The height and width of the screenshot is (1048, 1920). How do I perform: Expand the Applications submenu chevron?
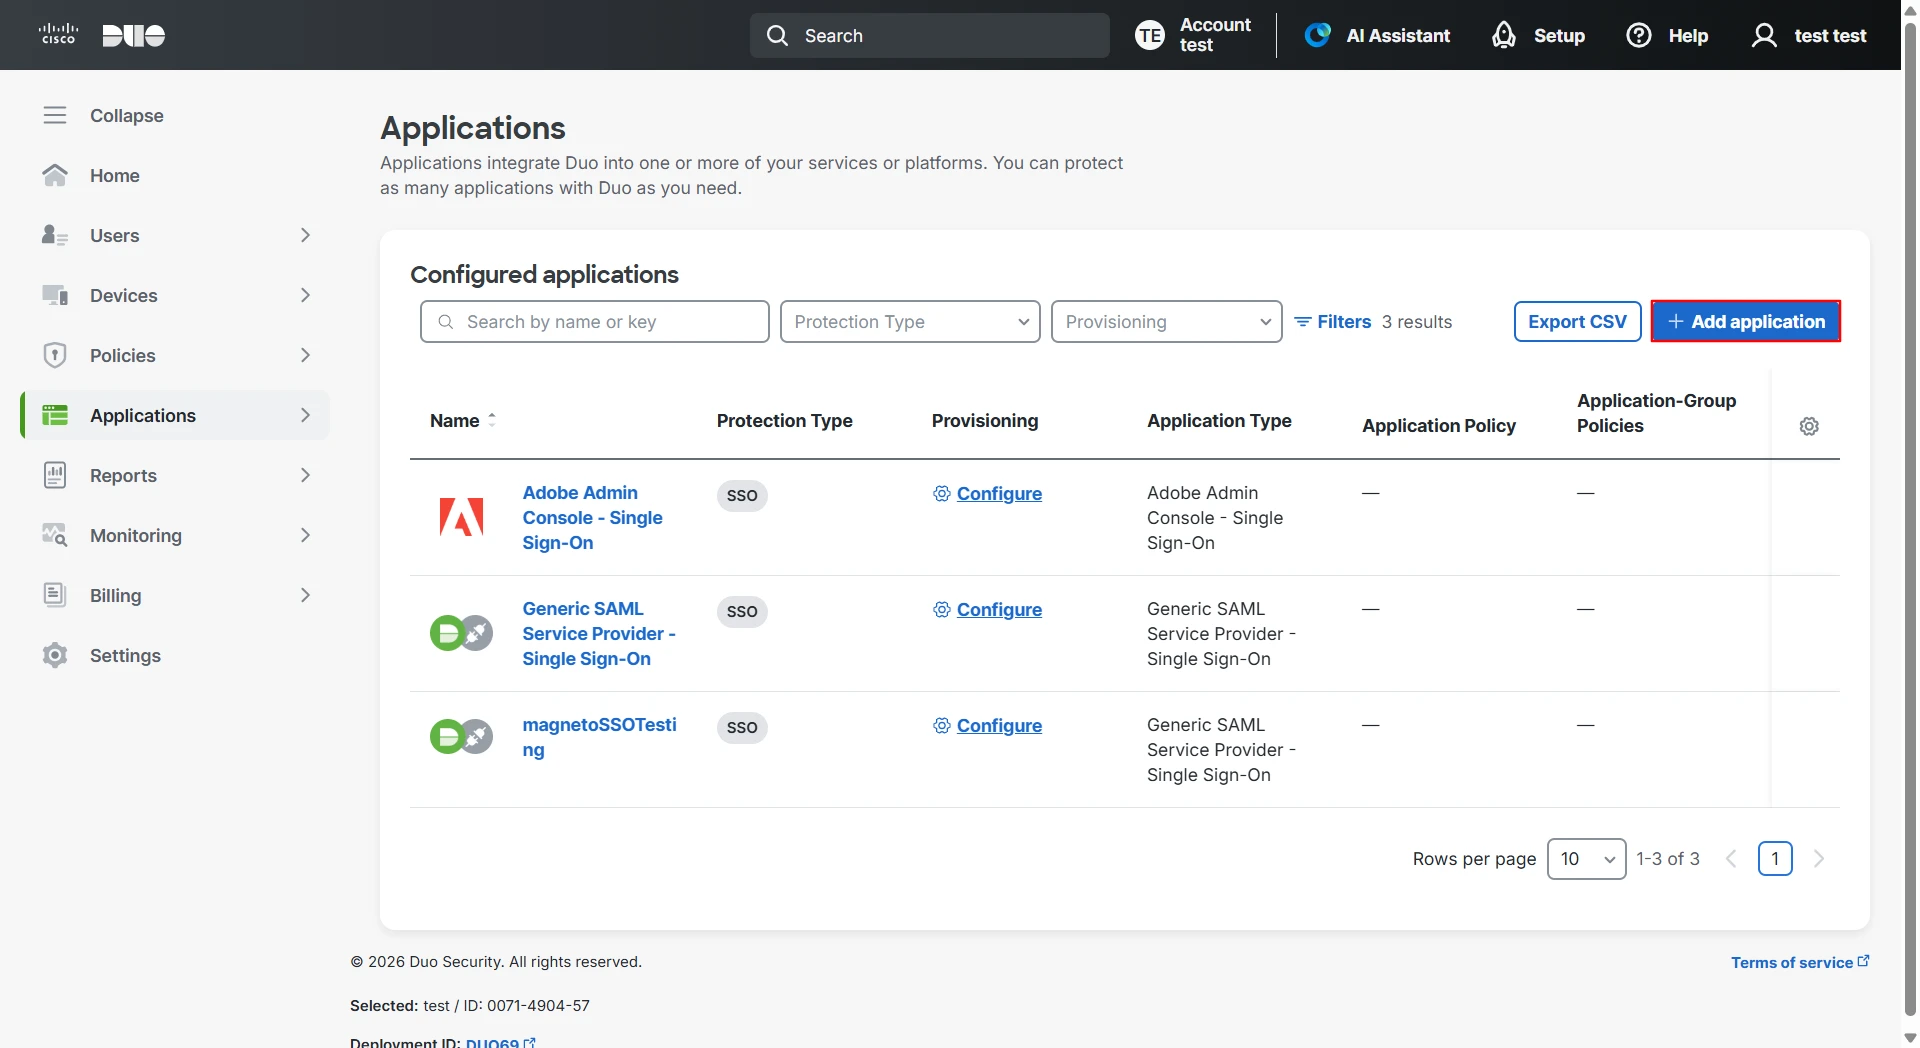tap(306, 415)
